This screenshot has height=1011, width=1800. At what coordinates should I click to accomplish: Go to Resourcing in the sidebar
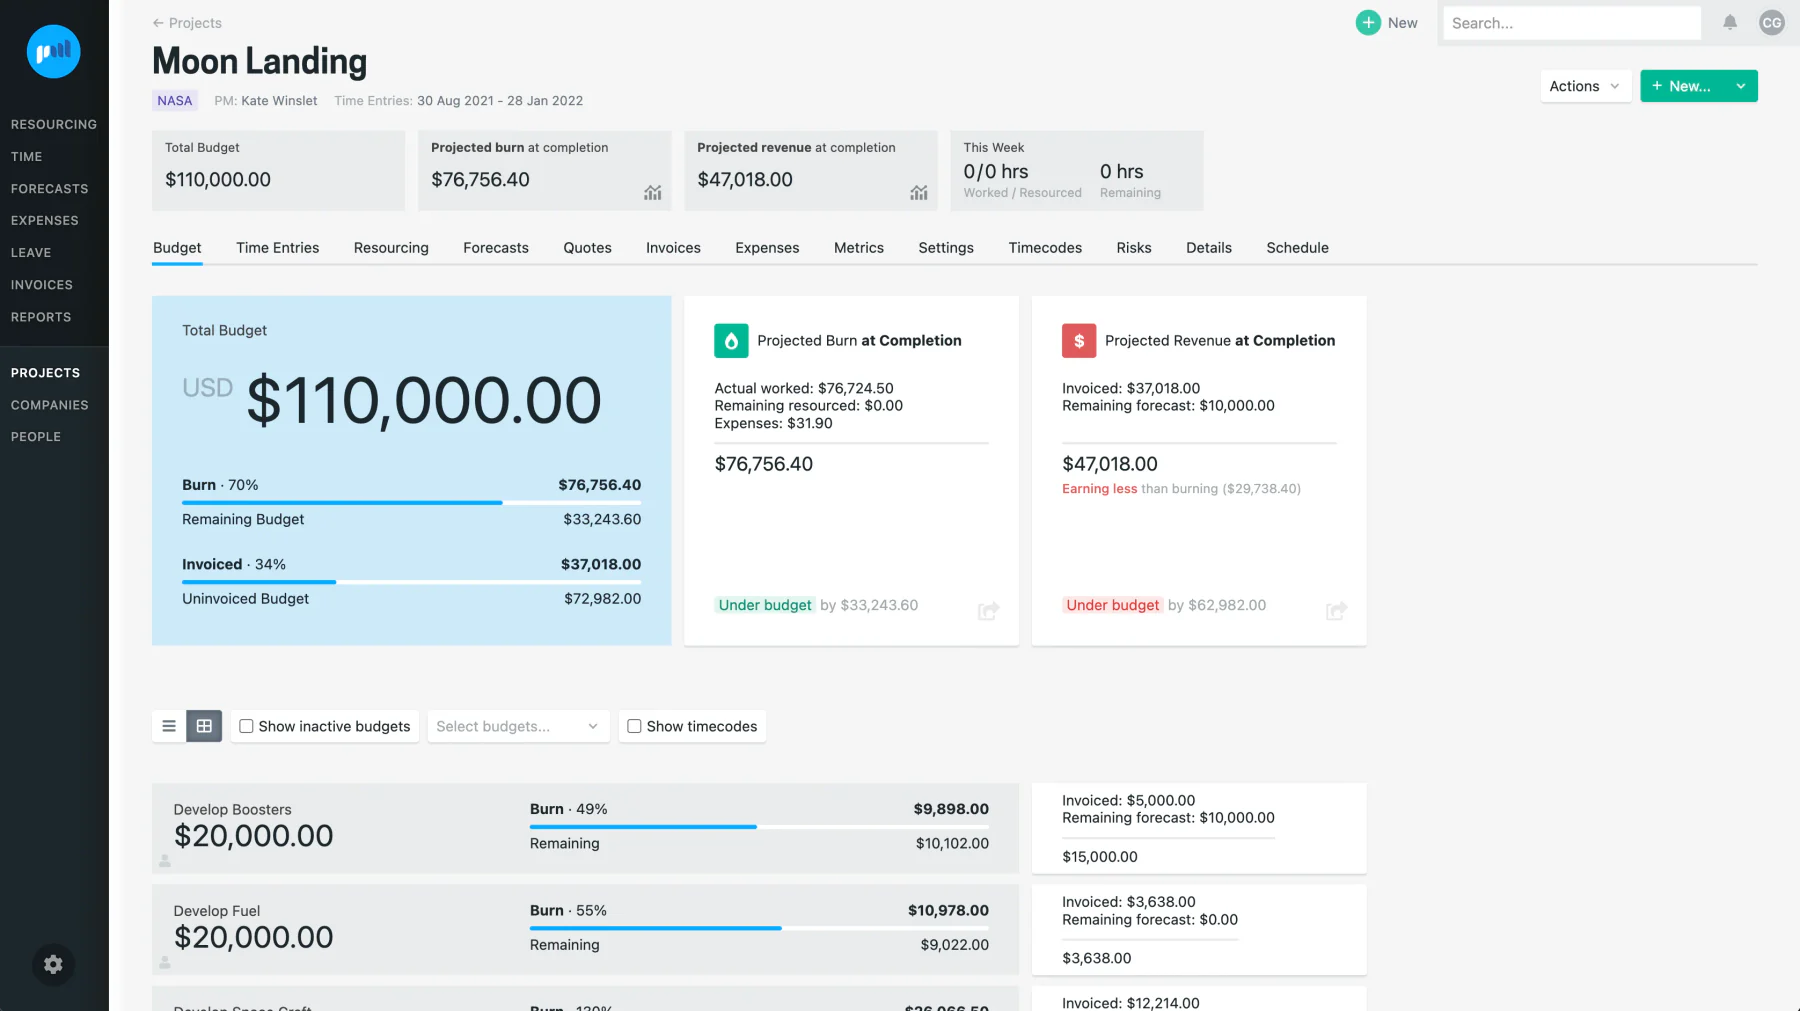click(x=54, y=124)
